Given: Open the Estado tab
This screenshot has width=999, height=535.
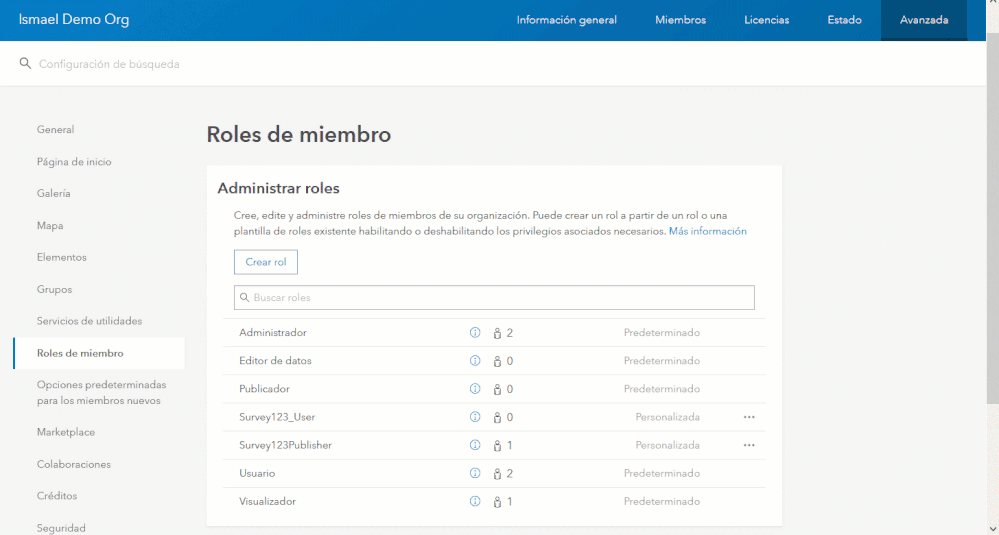Looking at the screenshot, I should tap(844, 20).
